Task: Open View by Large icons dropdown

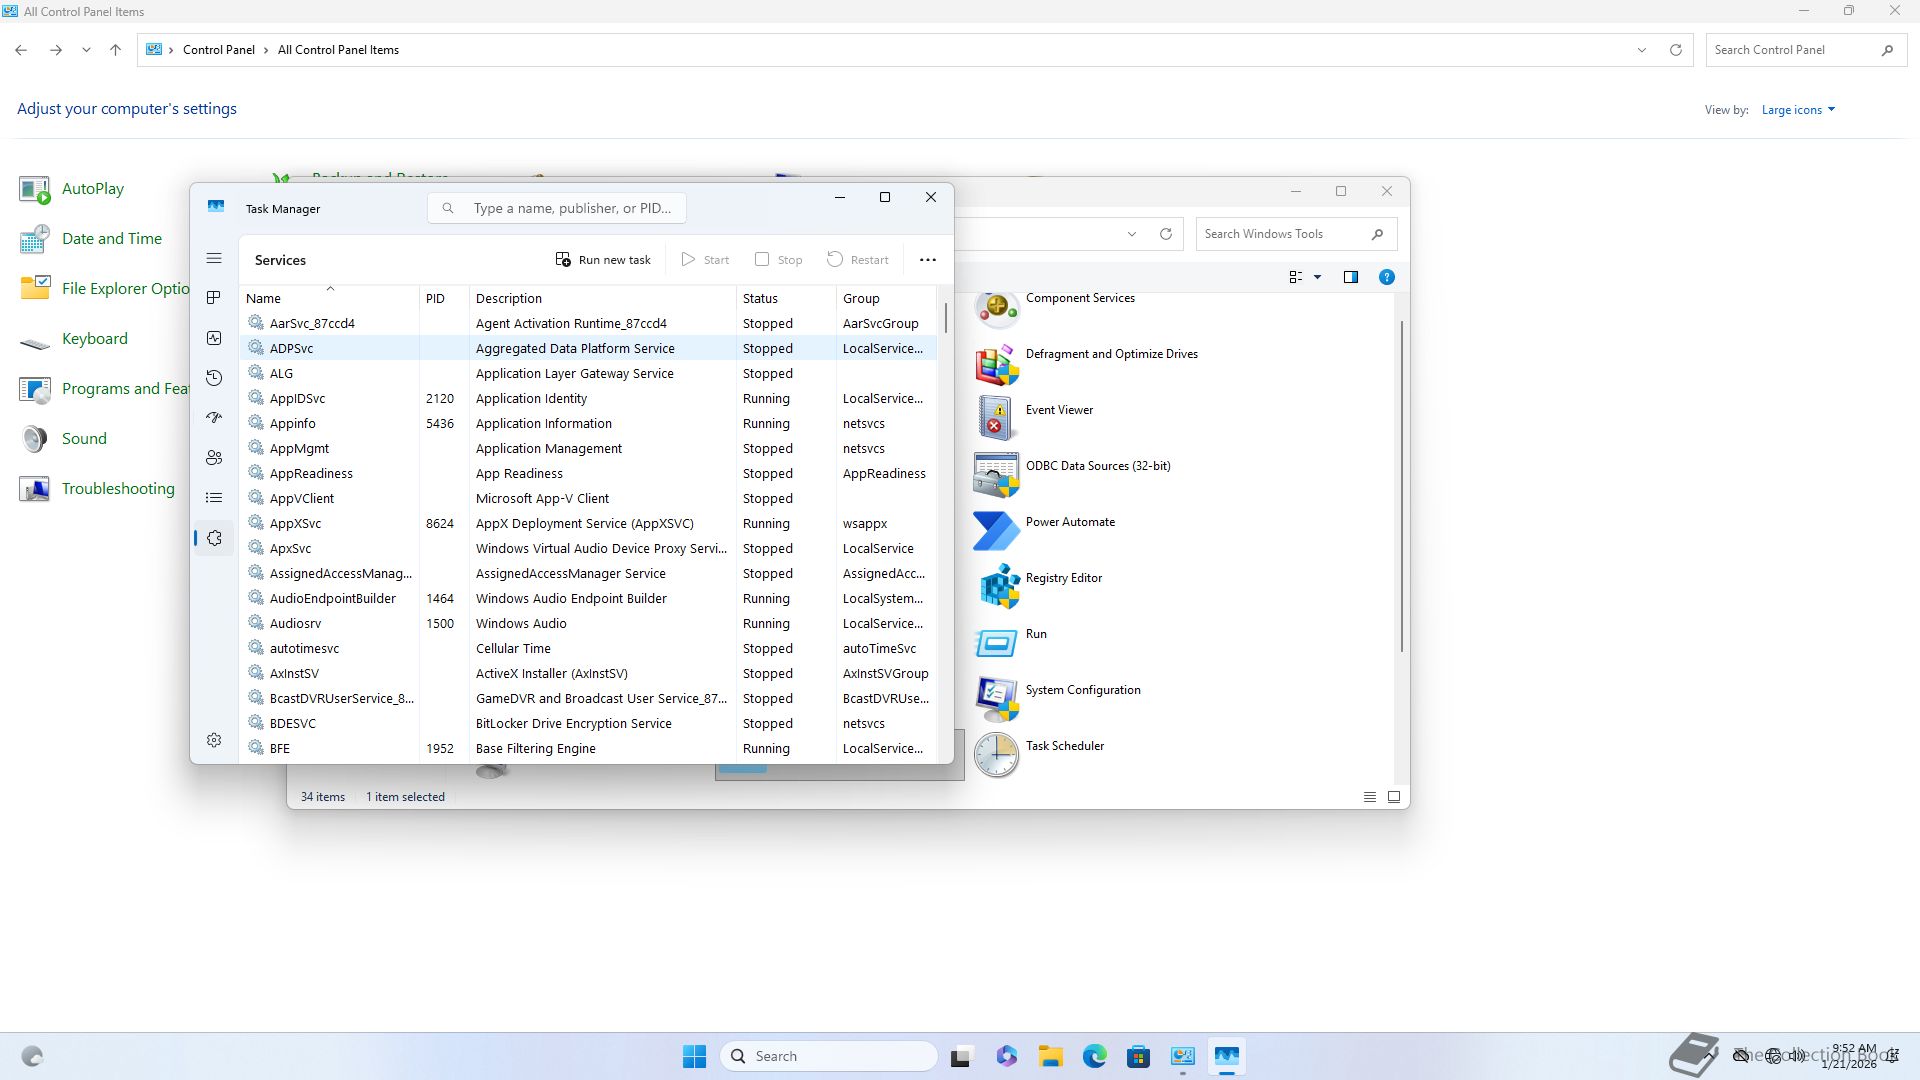Action: point(1798,110)
